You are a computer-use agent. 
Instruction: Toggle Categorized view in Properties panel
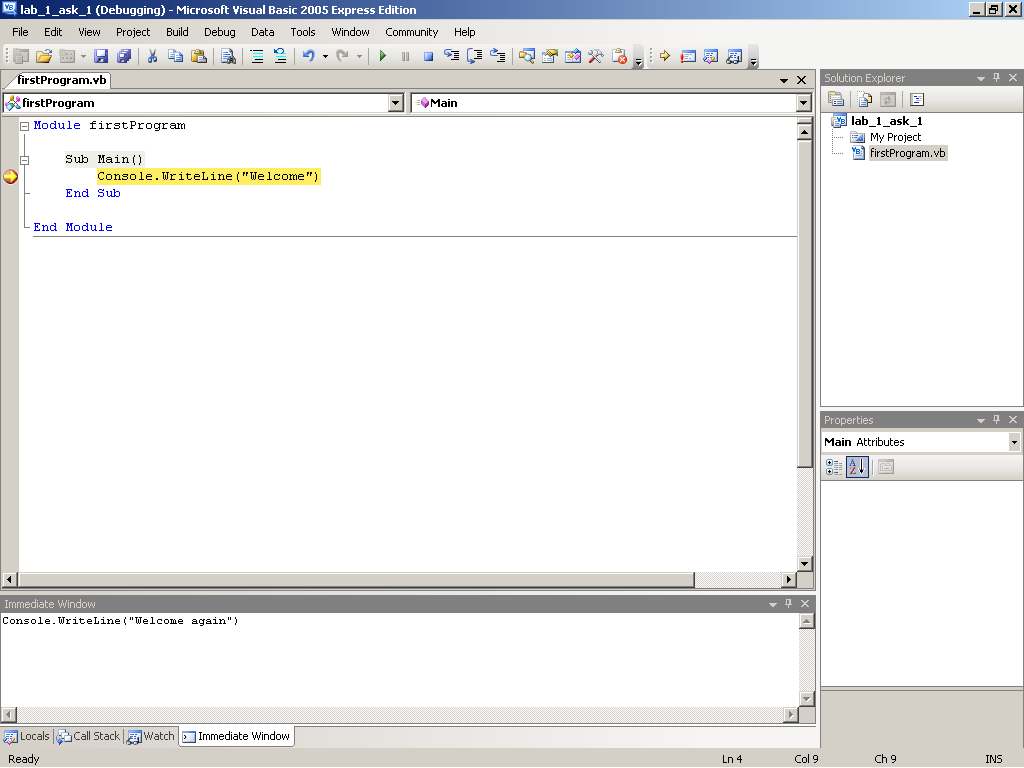click(x=834, y=467)
